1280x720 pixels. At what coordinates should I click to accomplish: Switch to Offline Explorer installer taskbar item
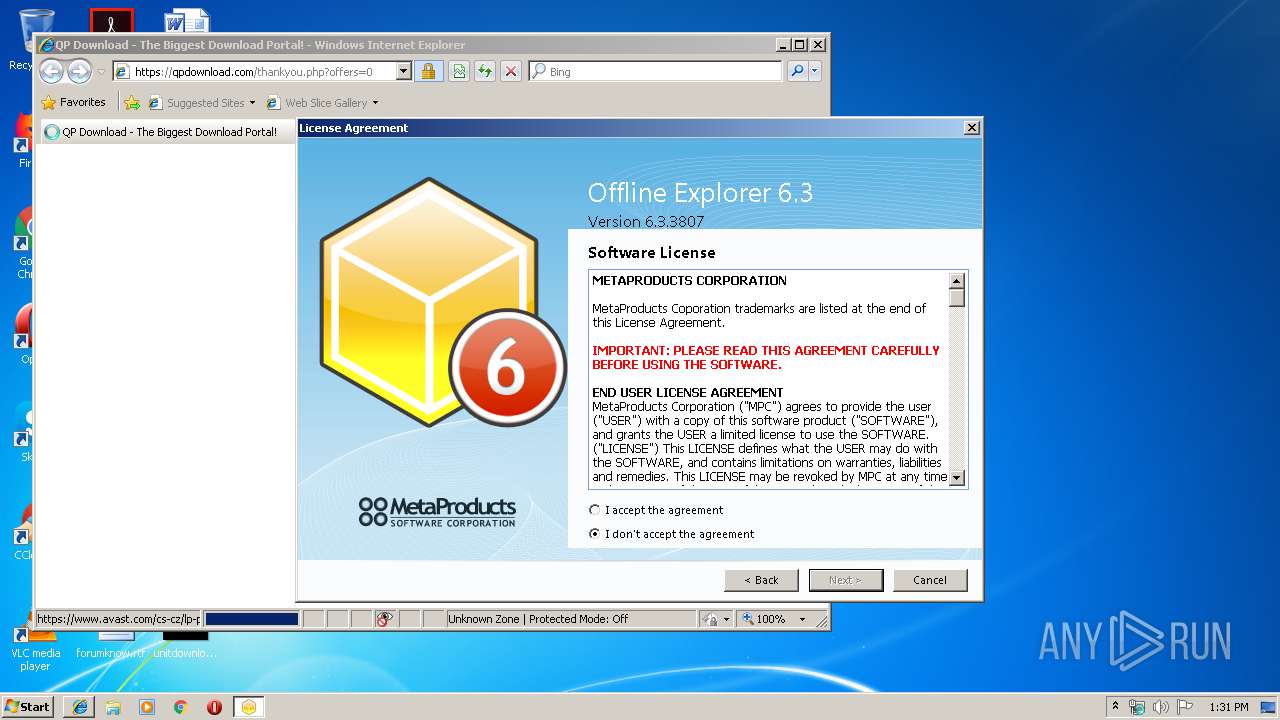(x=248, y=707)
